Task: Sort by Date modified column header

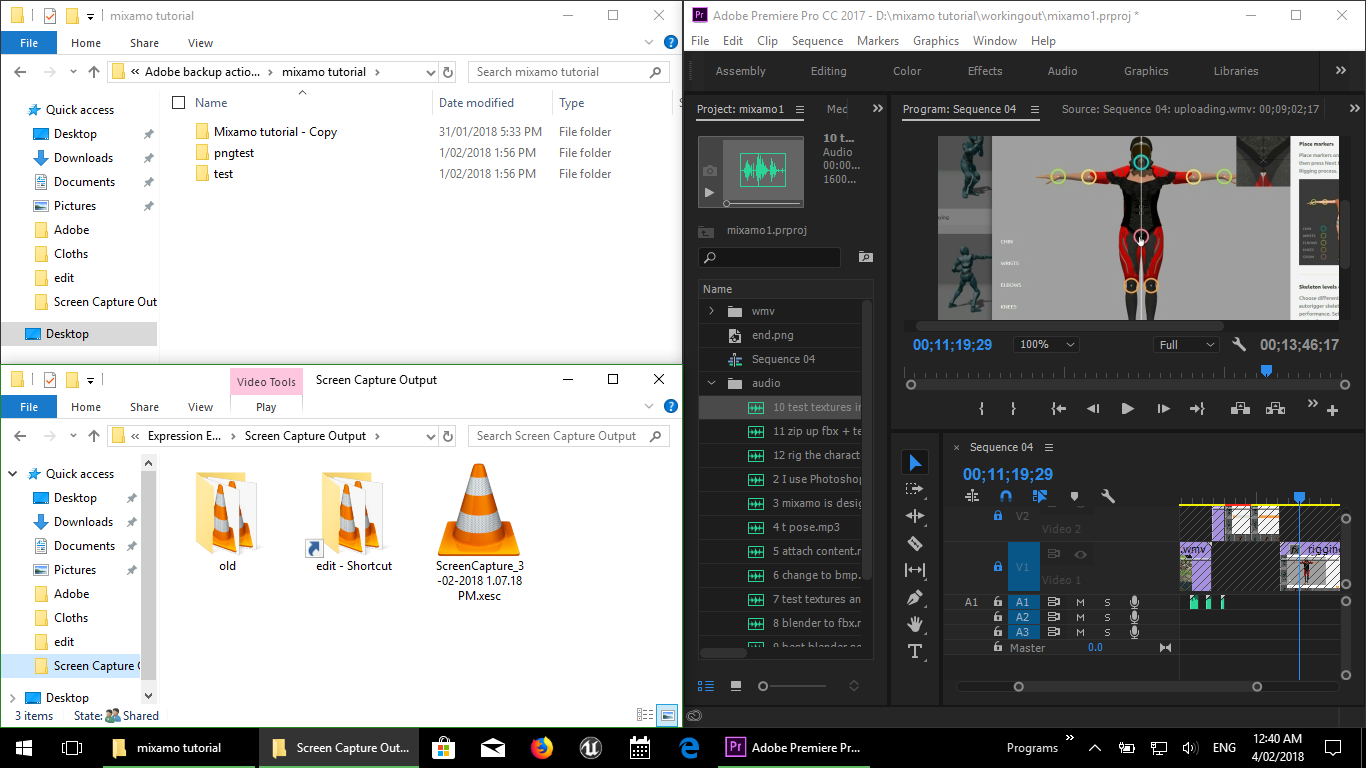Action: (476, 103)
